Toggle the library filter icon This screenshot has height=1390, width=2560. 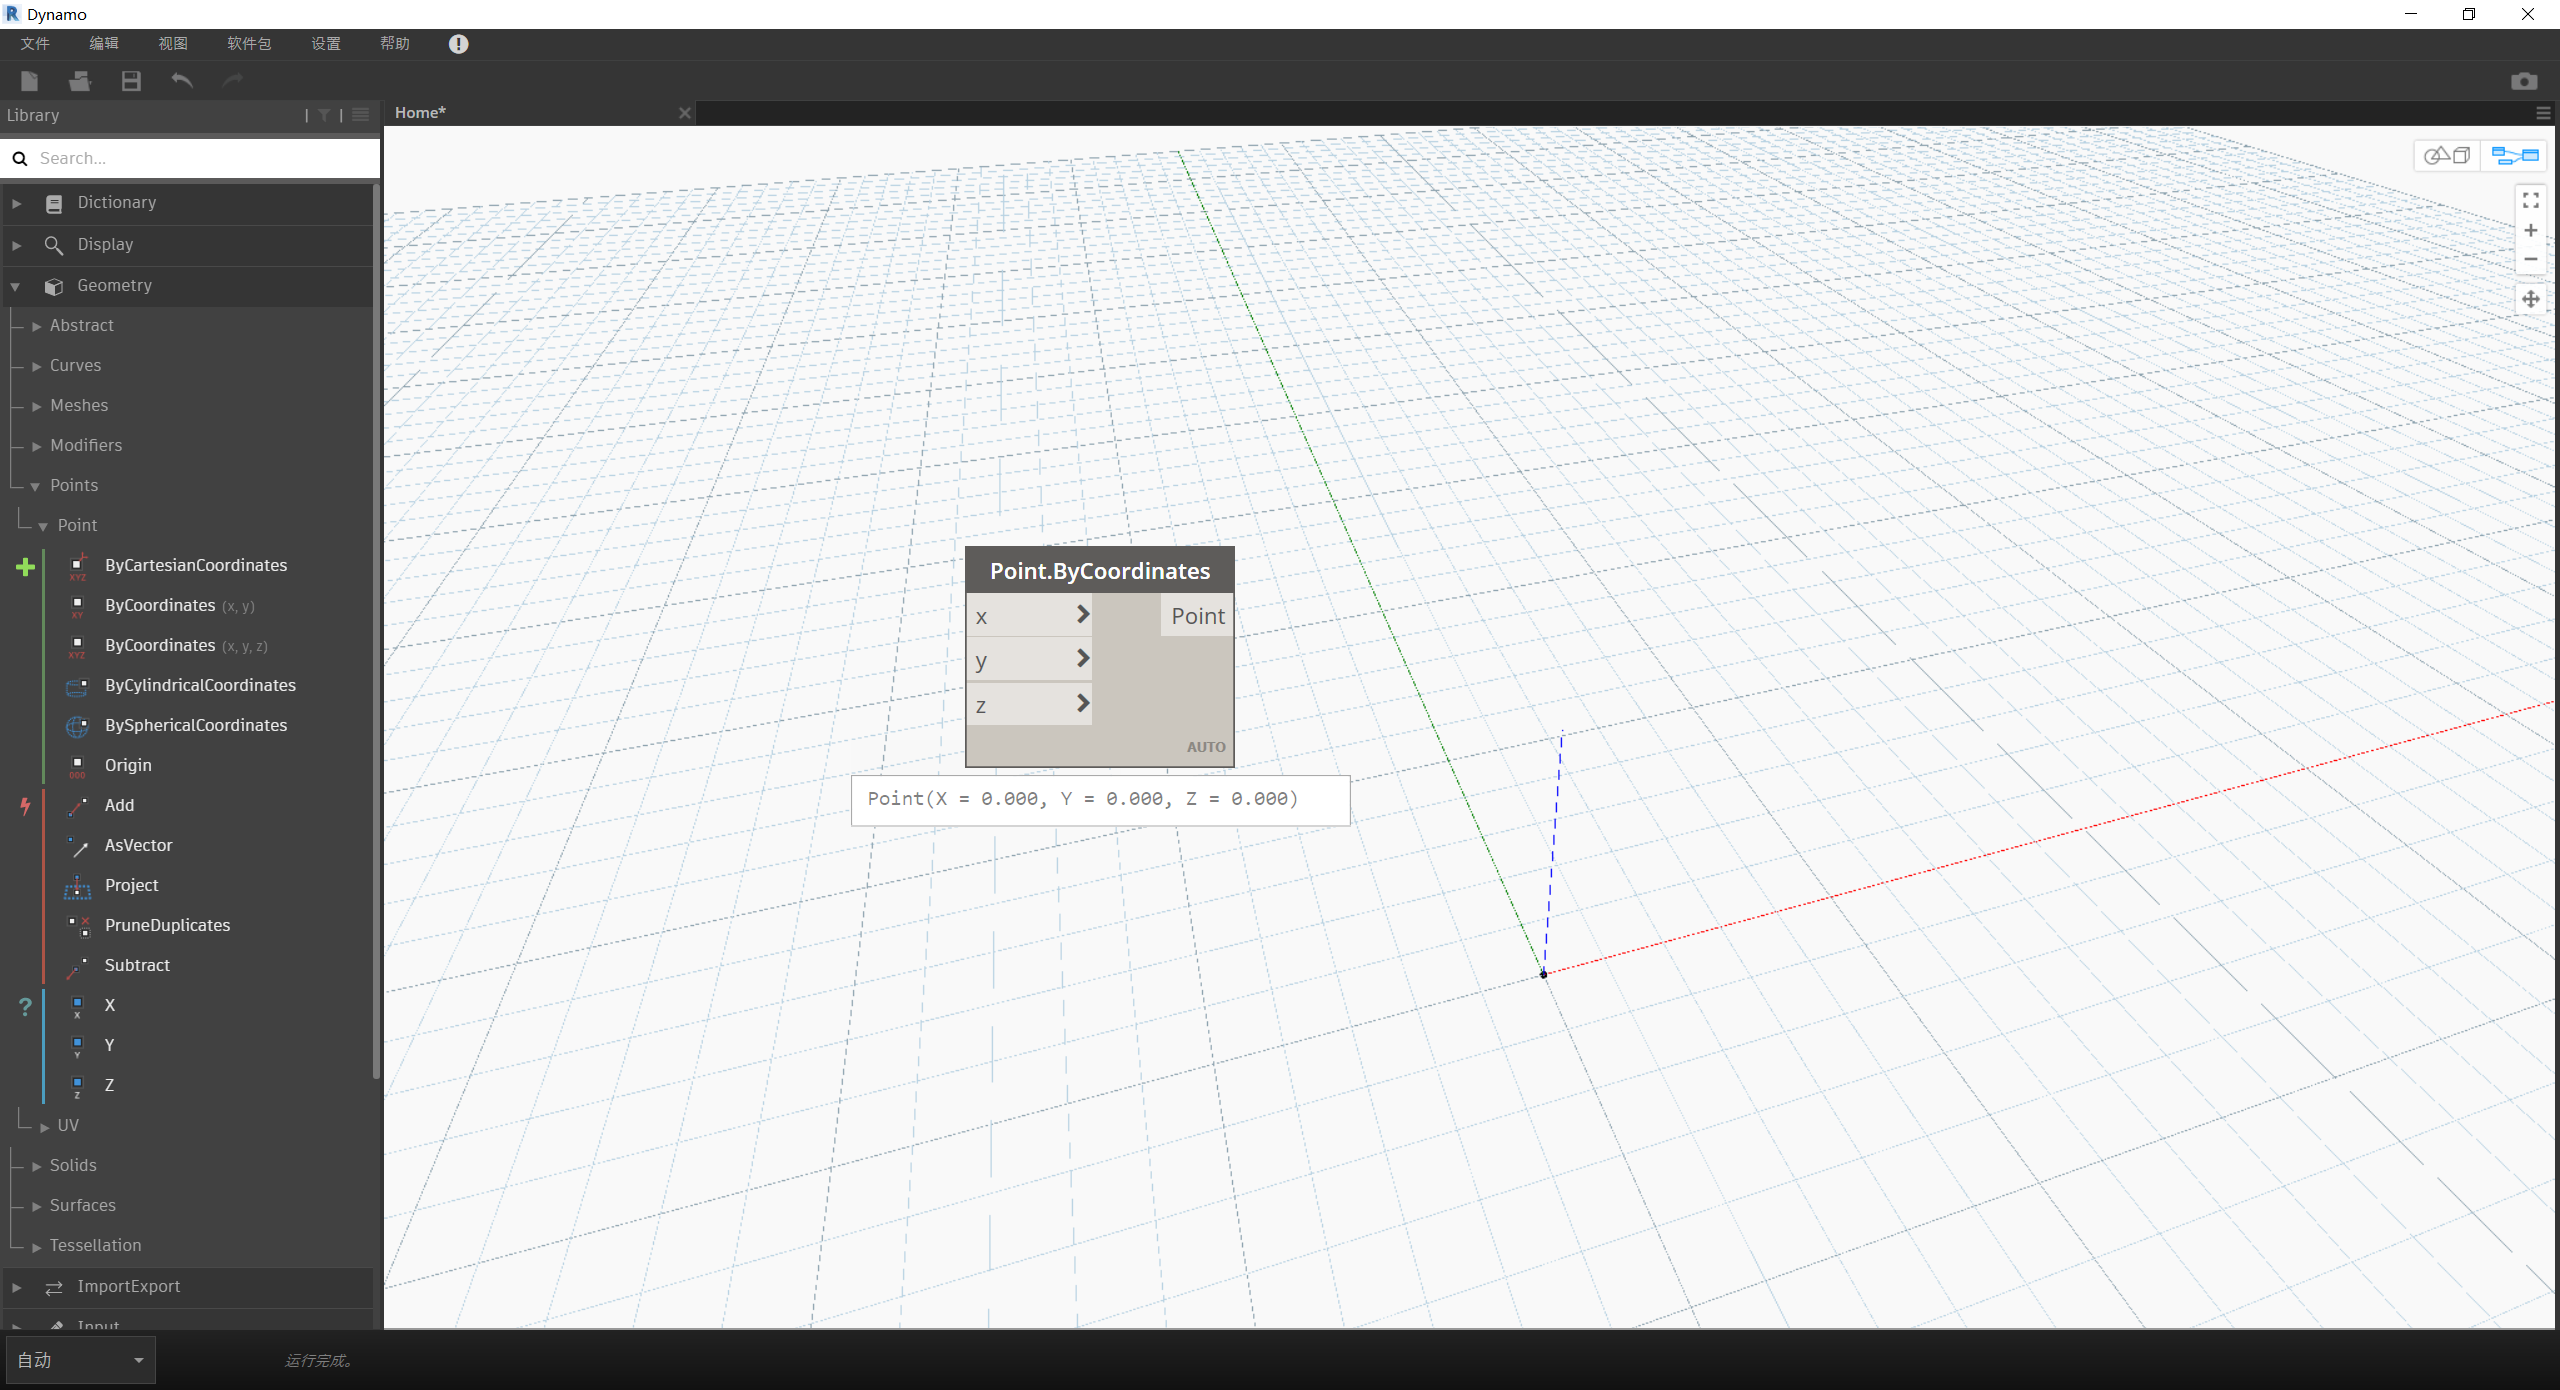[324, 115]
